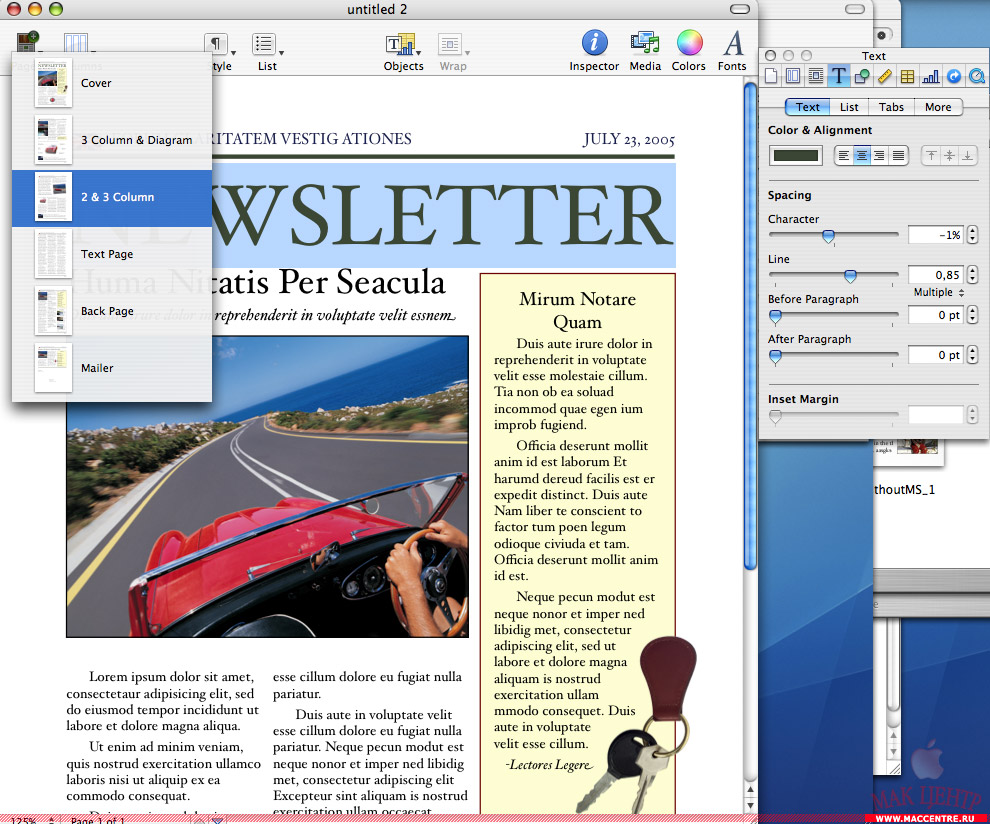Open the Layout inspector pane
The height and width of the screenshot is (824, 990).
click(793, 76)
